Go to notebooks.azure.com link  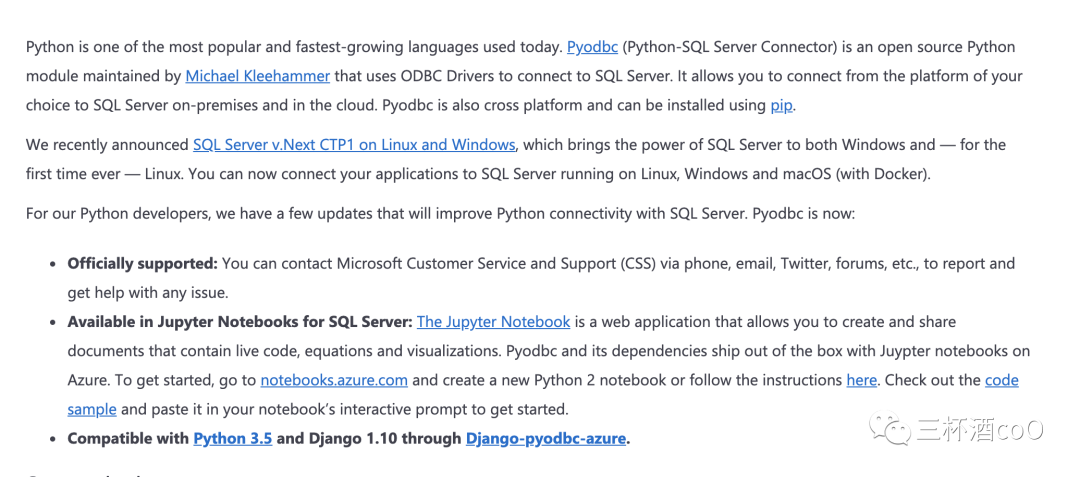[x=334, y=380]
